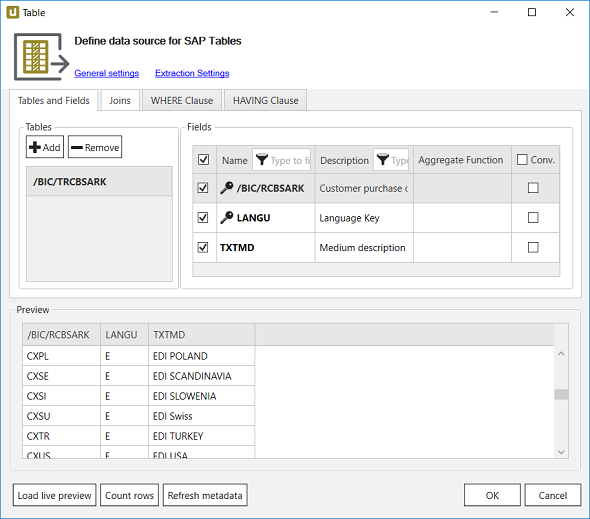Uncheck the /BIC/RCBSARK field checkbox
The image size is (590, 519).
(203, 187)
